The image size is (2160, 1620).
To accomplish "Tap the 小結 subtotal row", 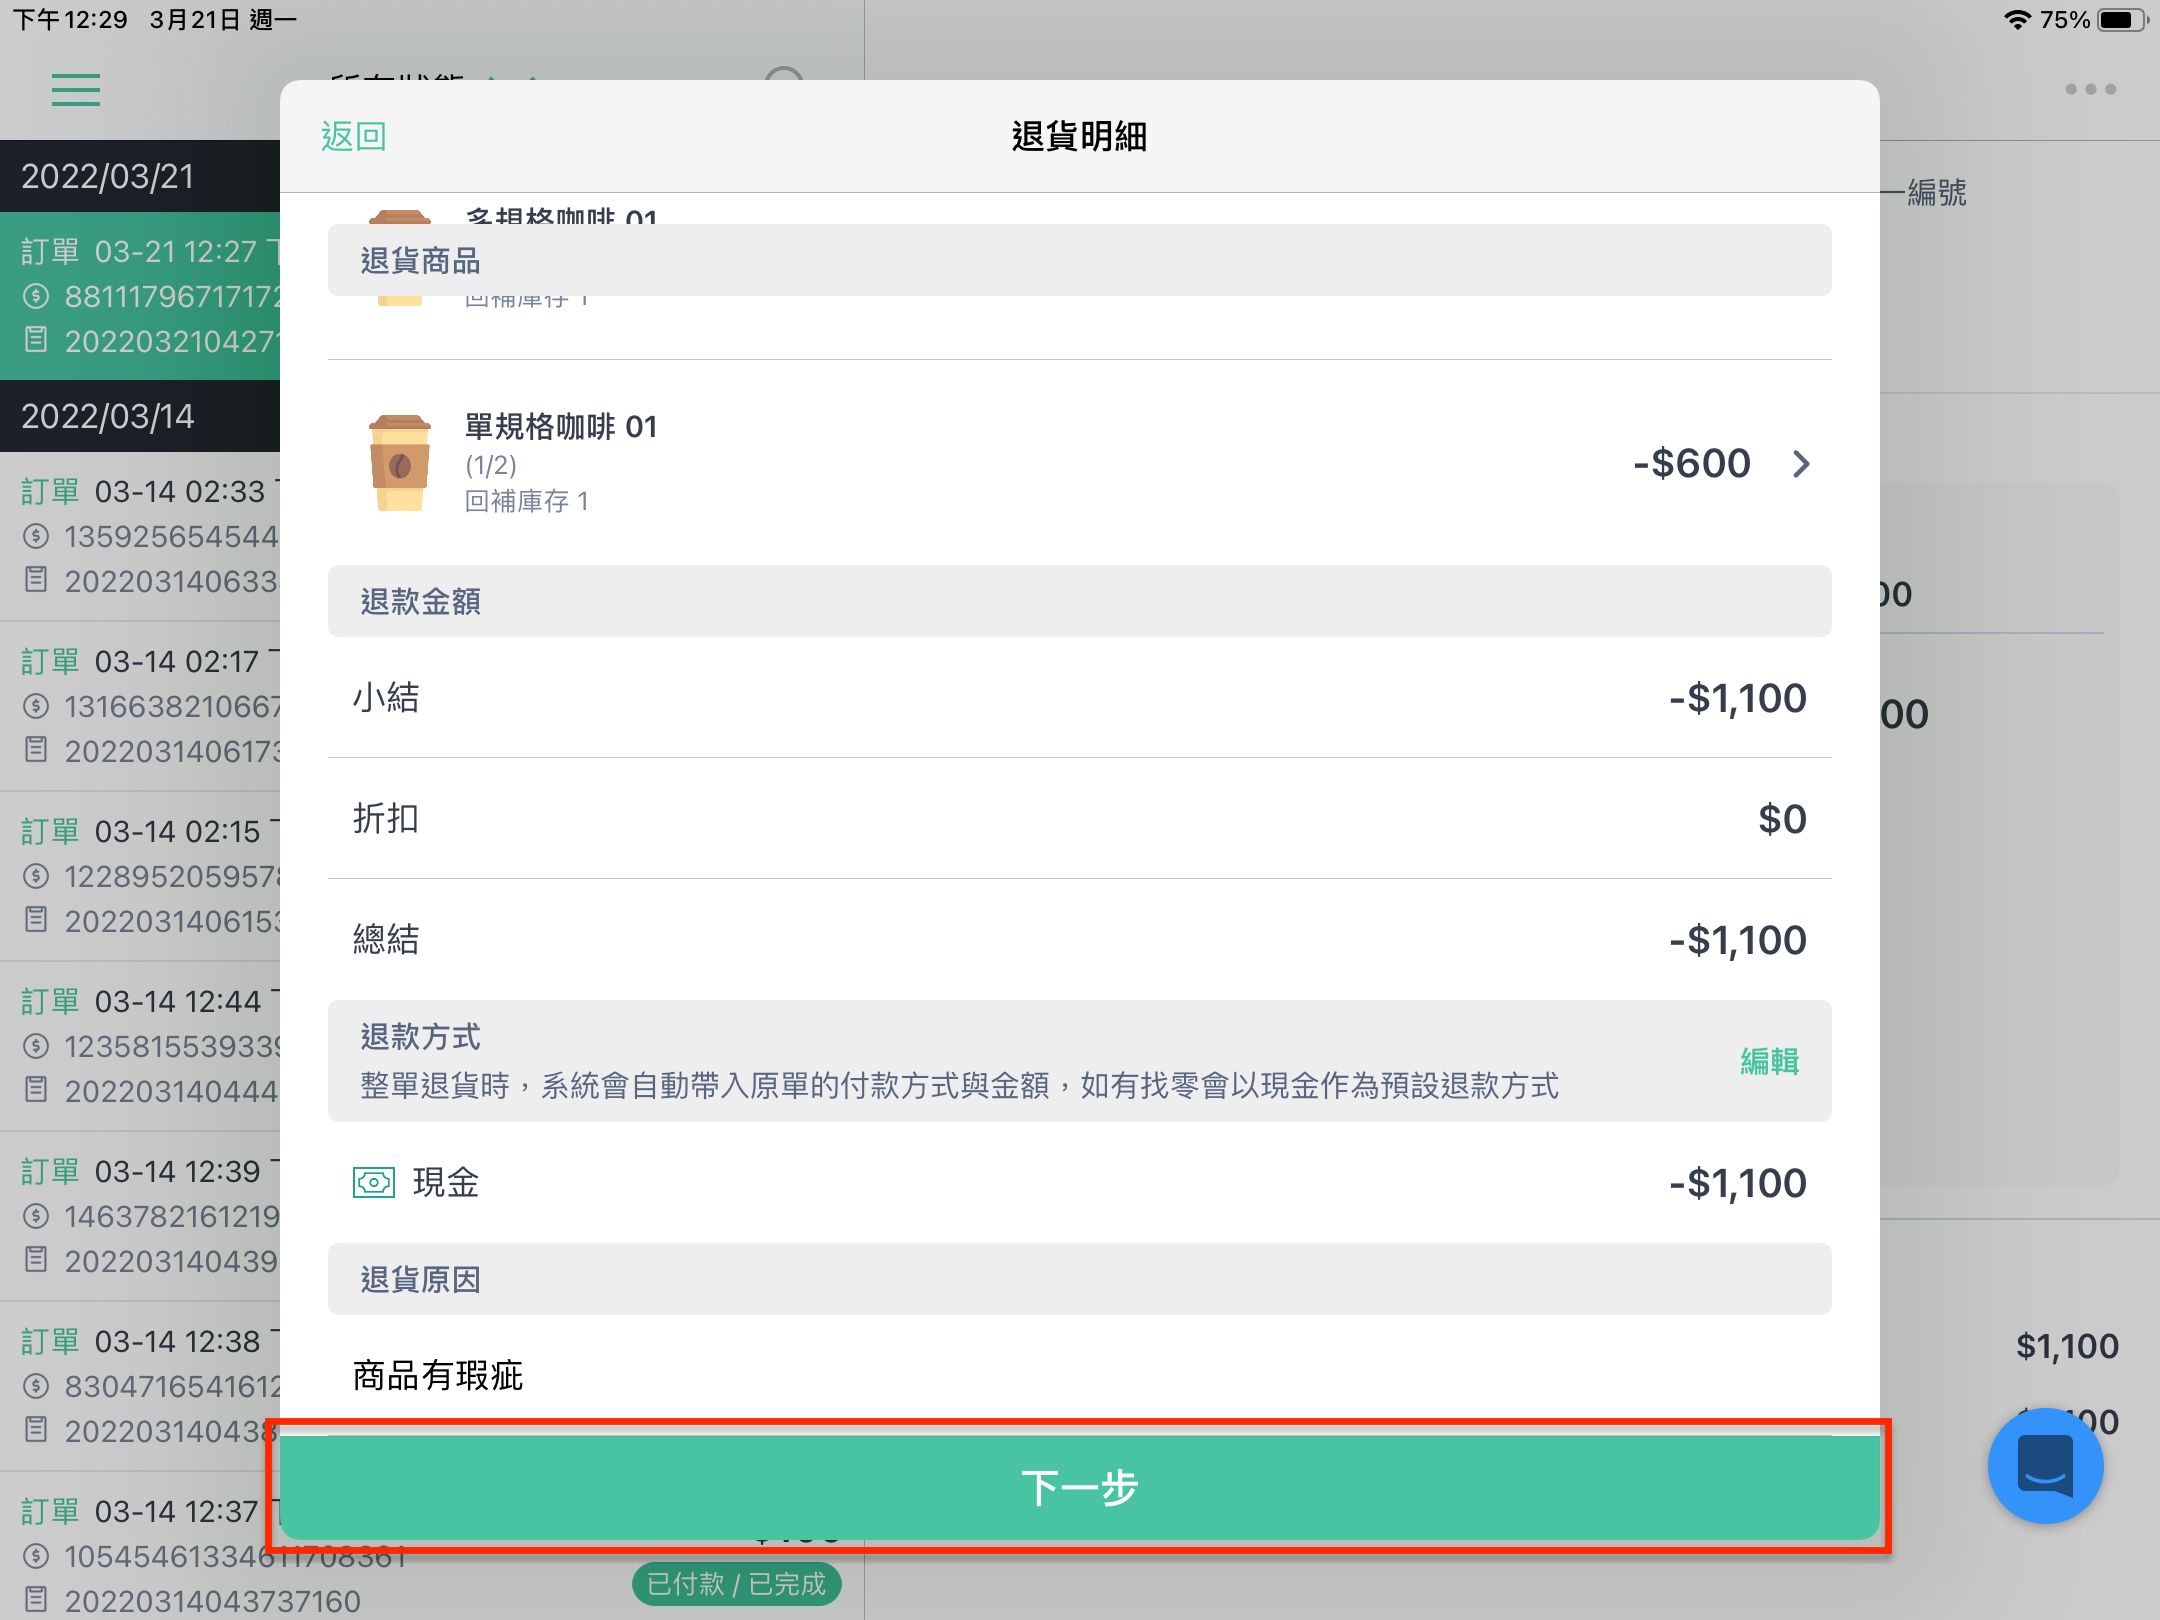I will click(x=1079, y=697).
